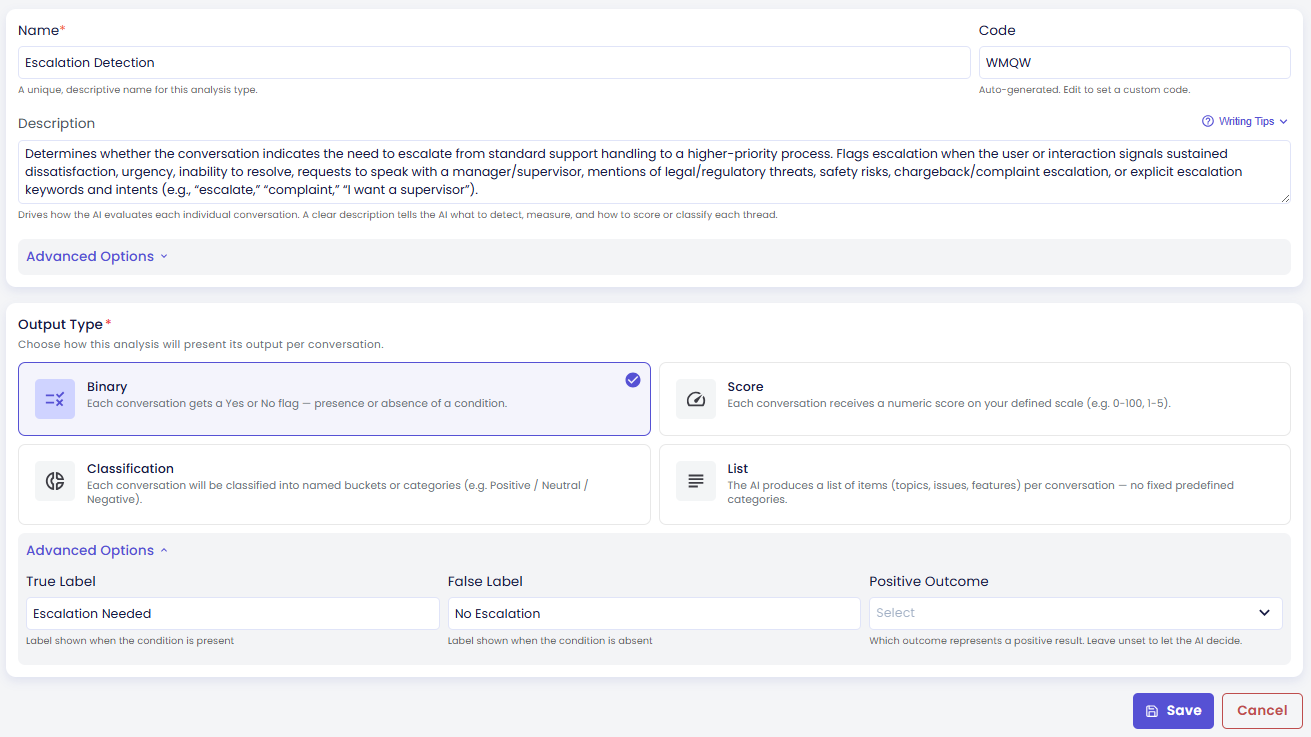
Task: Click 'Auto-generated. Edit to set a custom code.' hint
Action: click(1084, 90)
